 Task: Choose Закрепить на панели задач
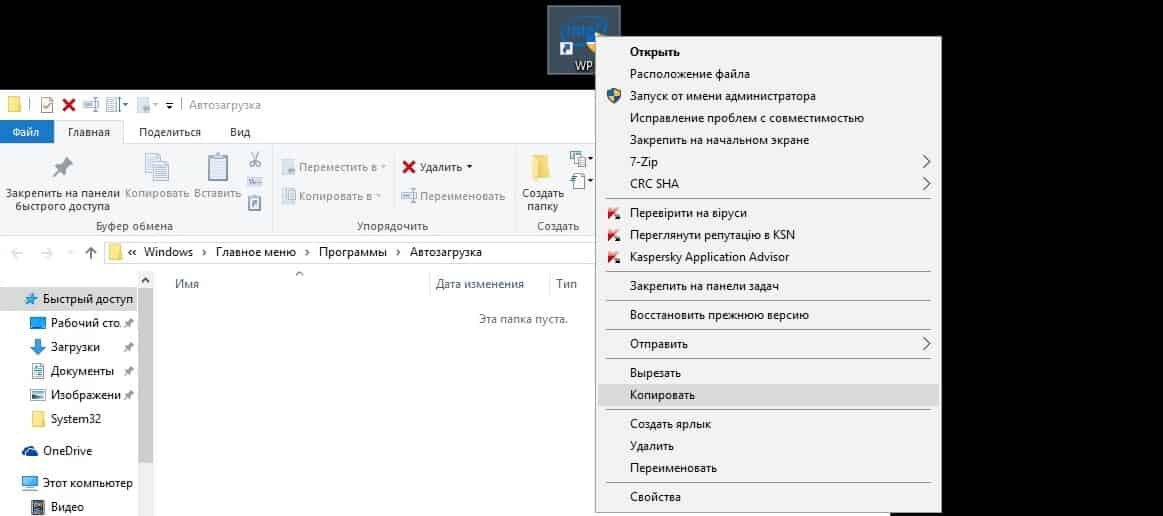click(768, 286)
